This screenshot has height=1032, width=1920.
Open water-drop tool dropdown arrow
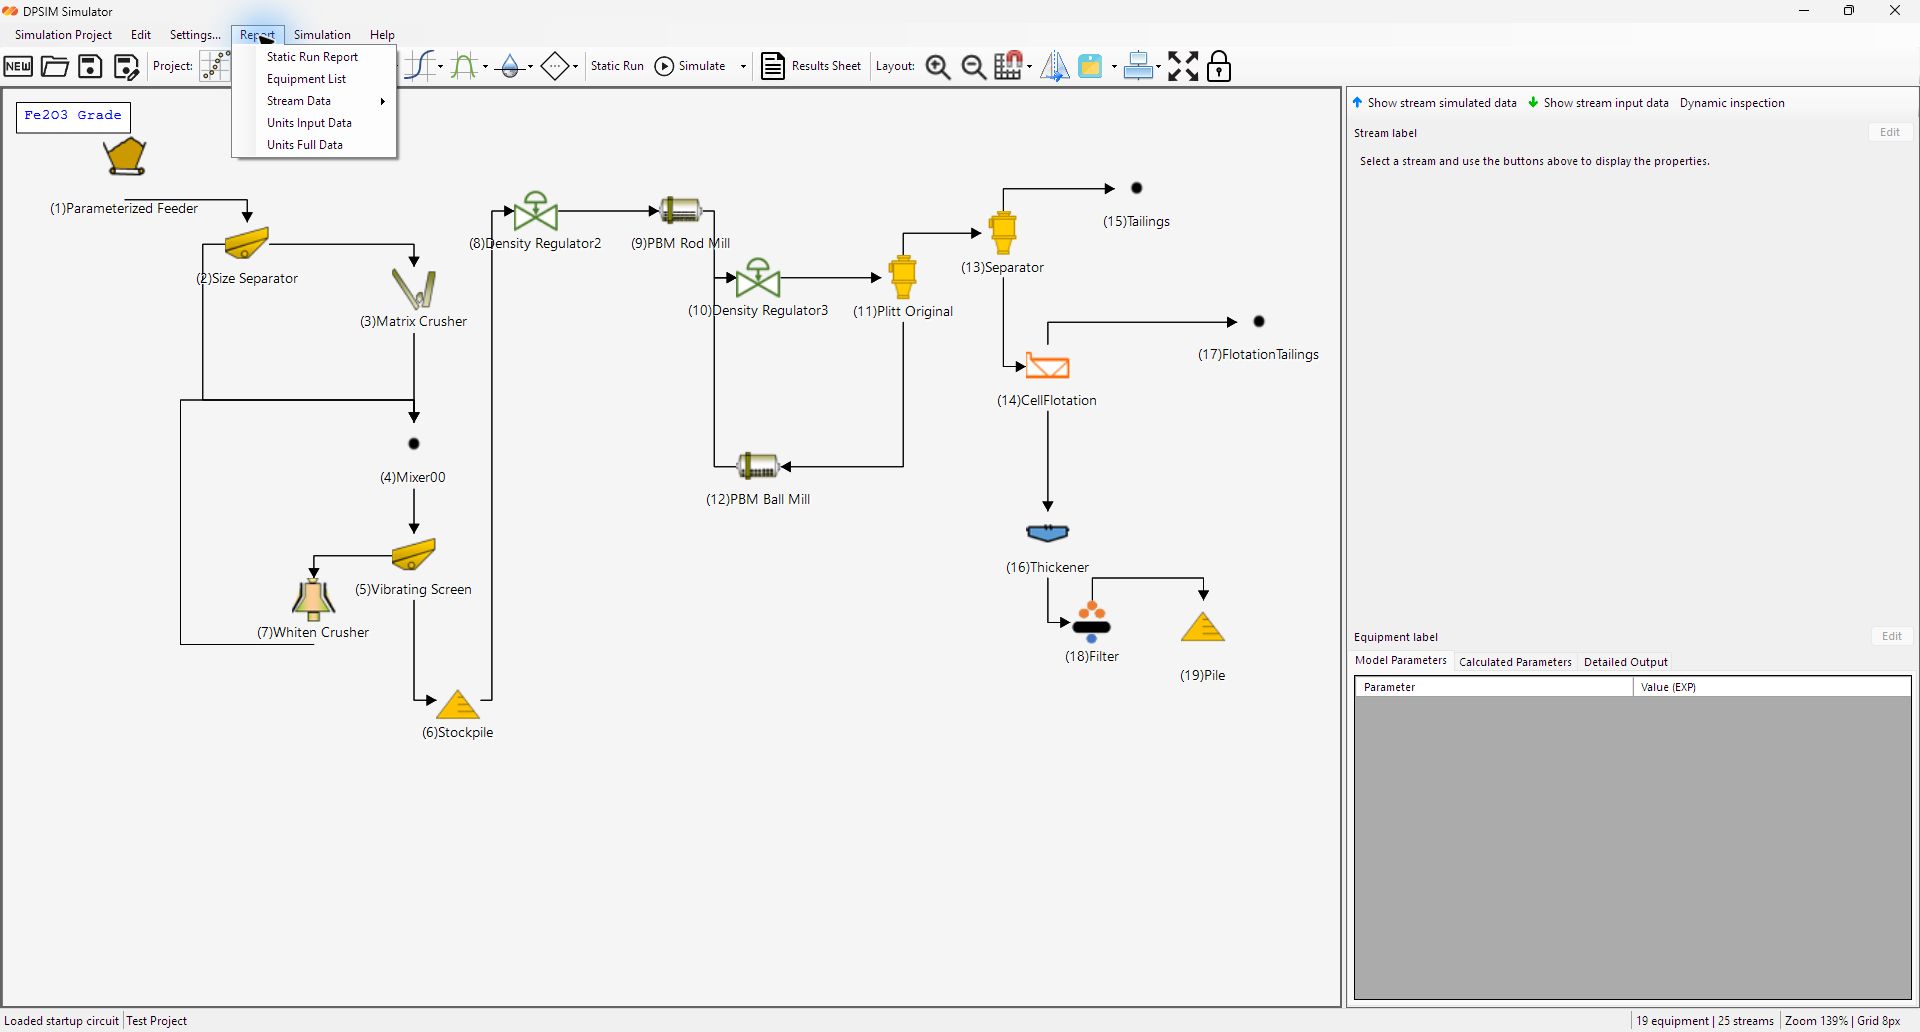[x=530, y=67]
